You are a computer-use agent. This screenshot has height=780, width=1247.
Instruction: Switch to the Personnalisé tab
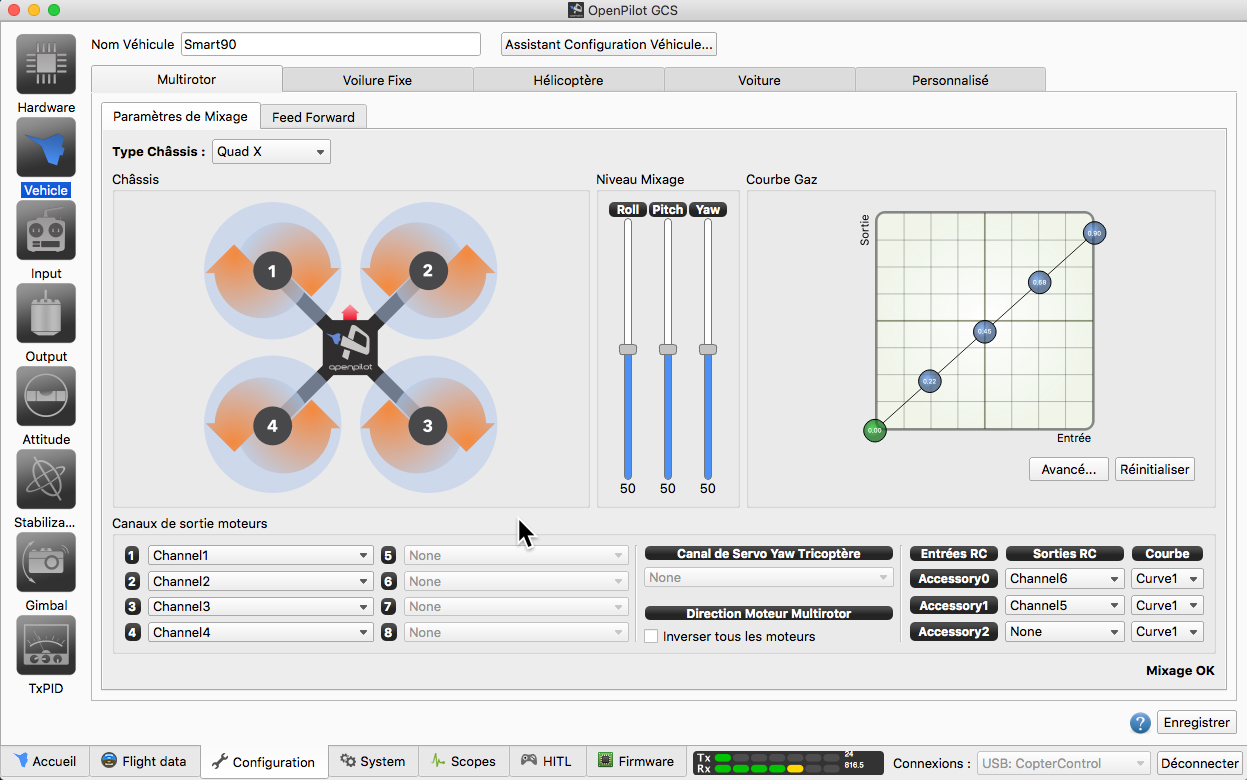950,80
